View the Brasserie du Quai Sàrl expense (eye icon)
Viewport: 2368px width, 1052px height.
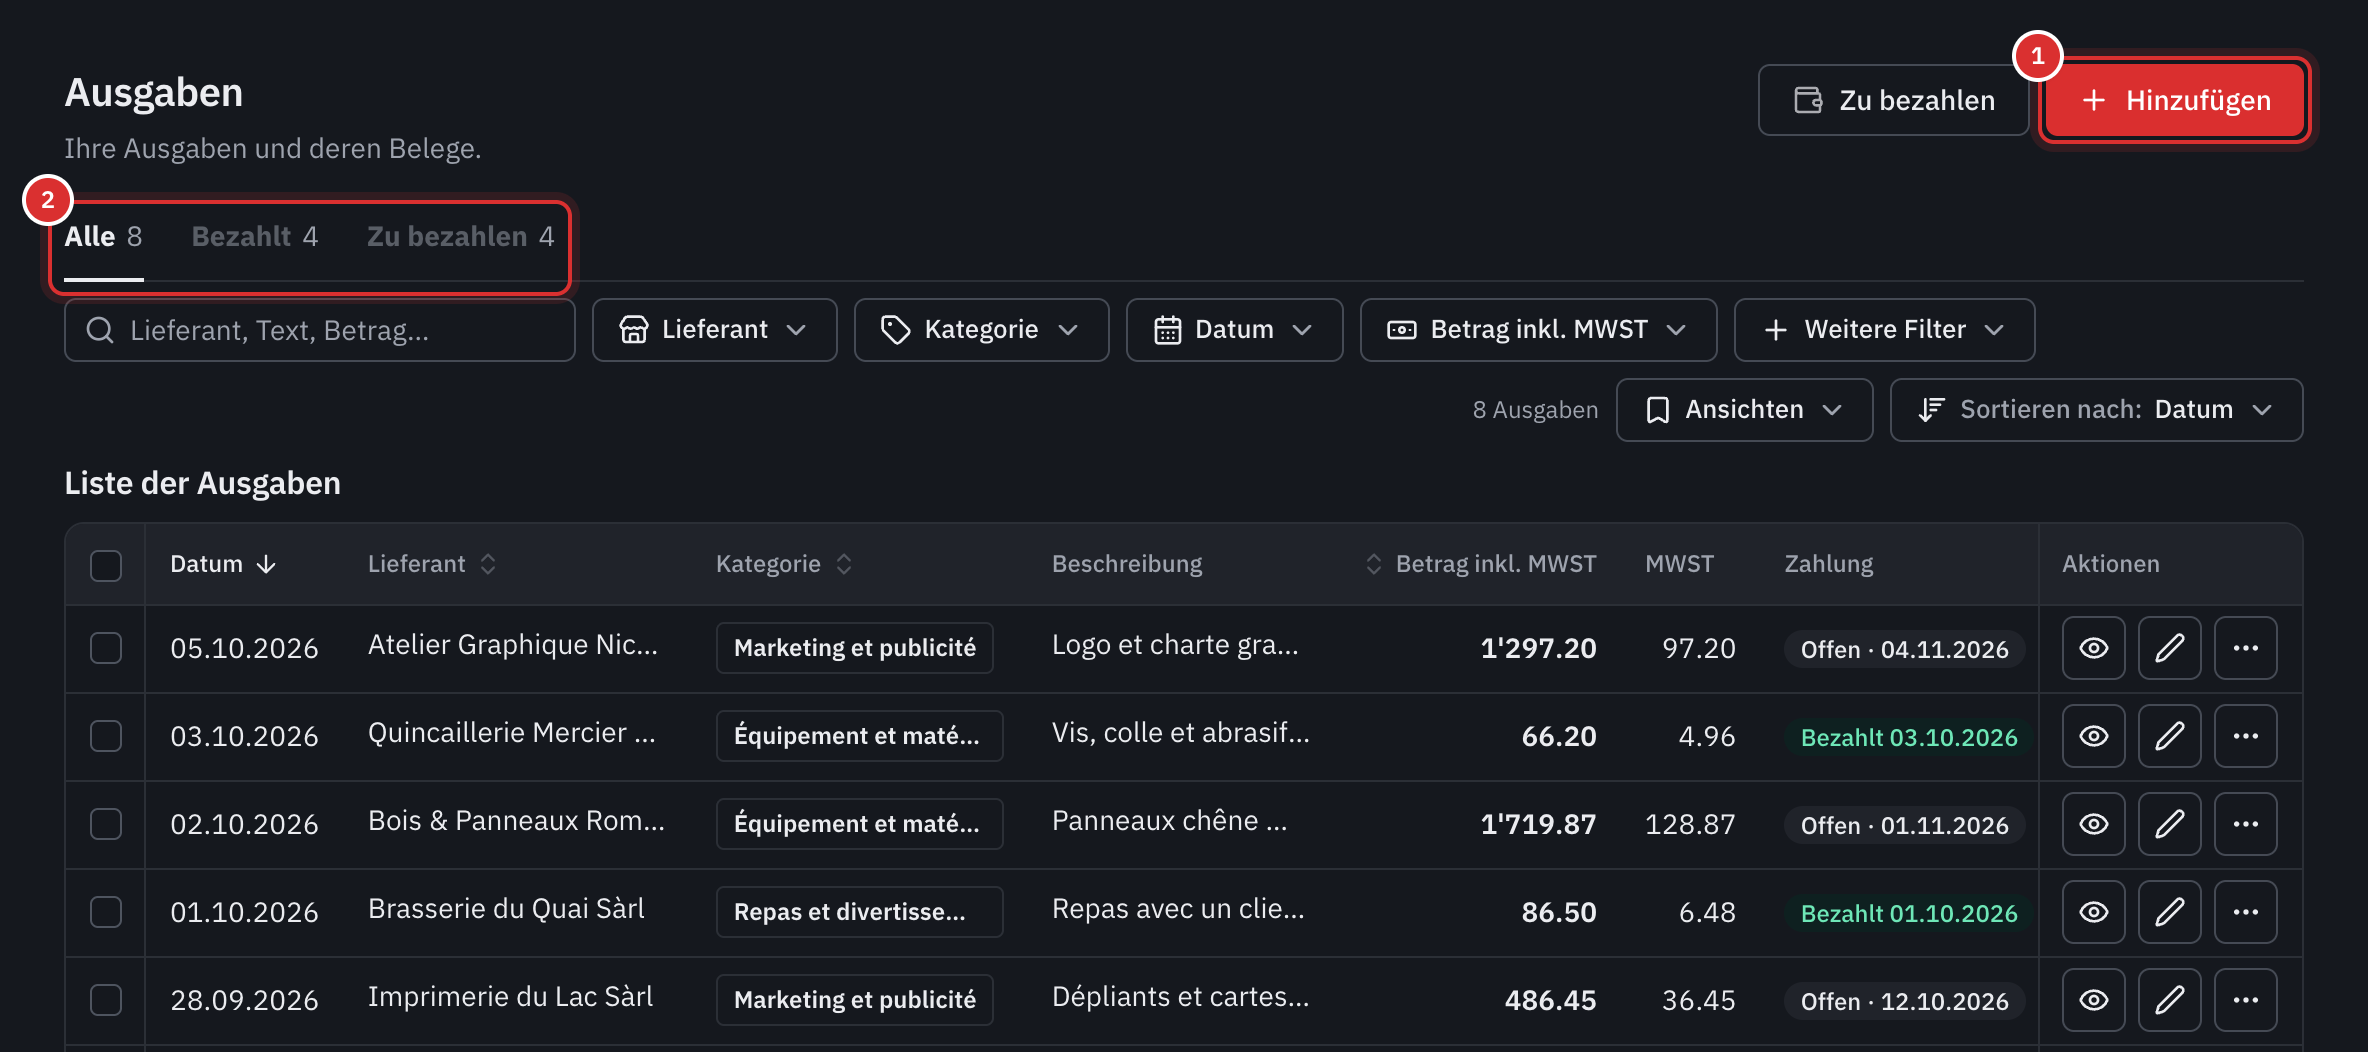(x=2093, y=912)
